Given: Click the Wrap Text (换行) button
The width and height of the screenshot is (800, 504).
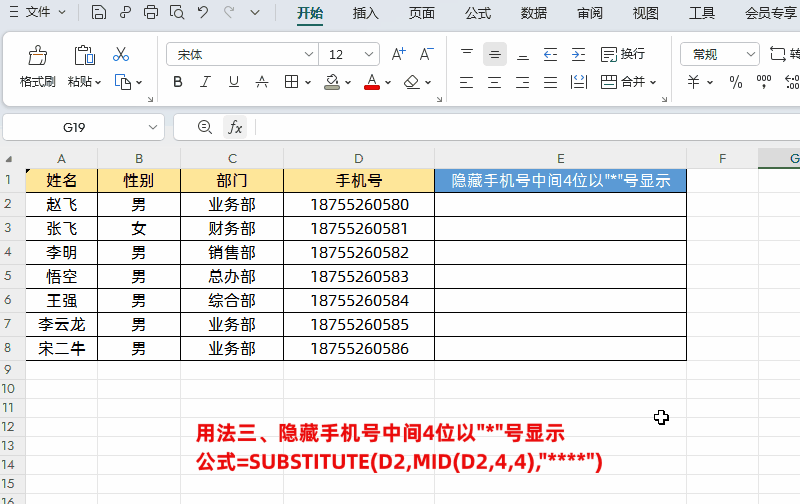Looking at the screenshot, I should point(623,54).
